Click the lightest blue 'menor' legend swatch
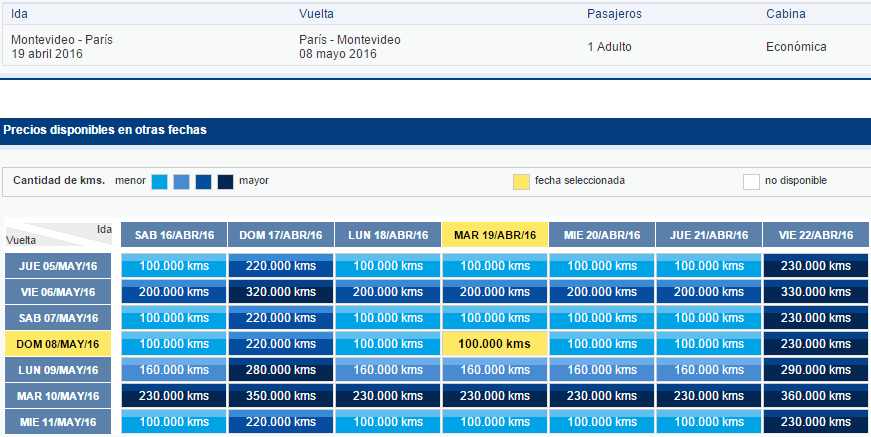Image resolution: width=871 pixels, height=437 pixels. (x=159, y=182)
